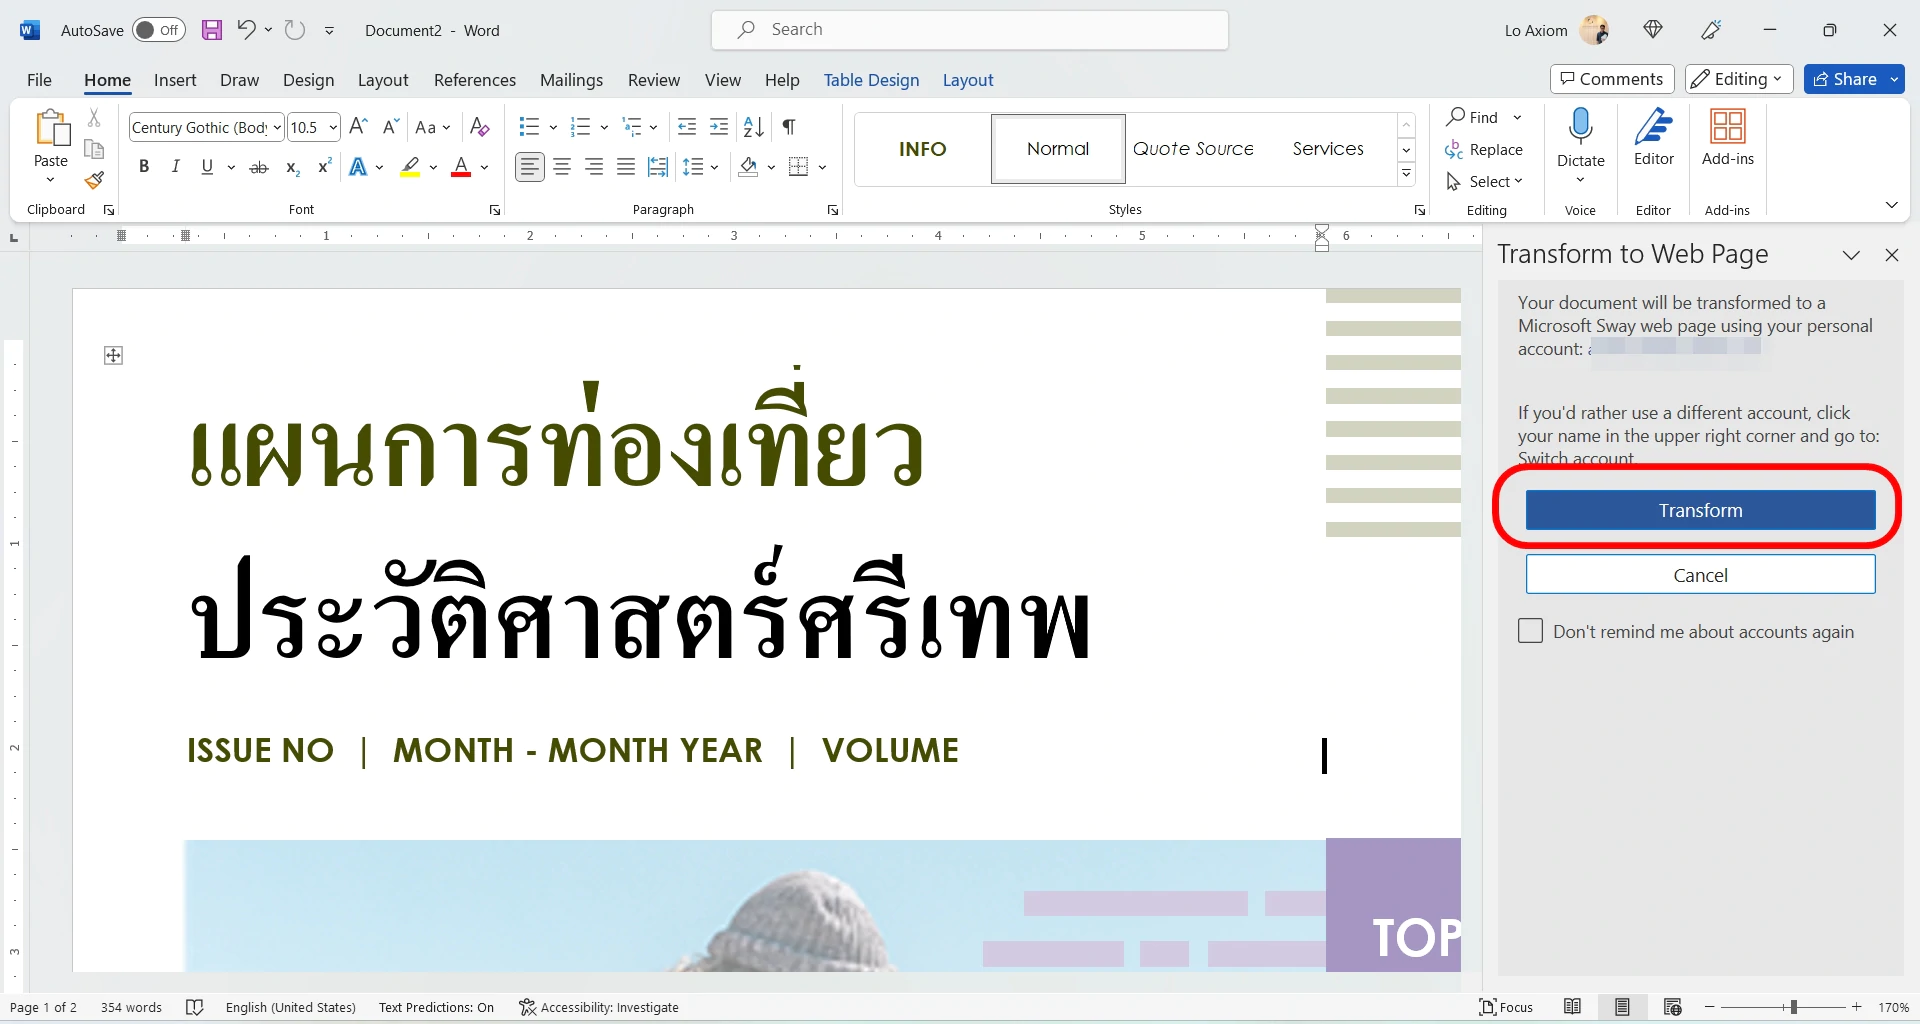Open font size dropdown
Image resolution: width=1920 pixels, height=1024 pixels.
[333, 127]
